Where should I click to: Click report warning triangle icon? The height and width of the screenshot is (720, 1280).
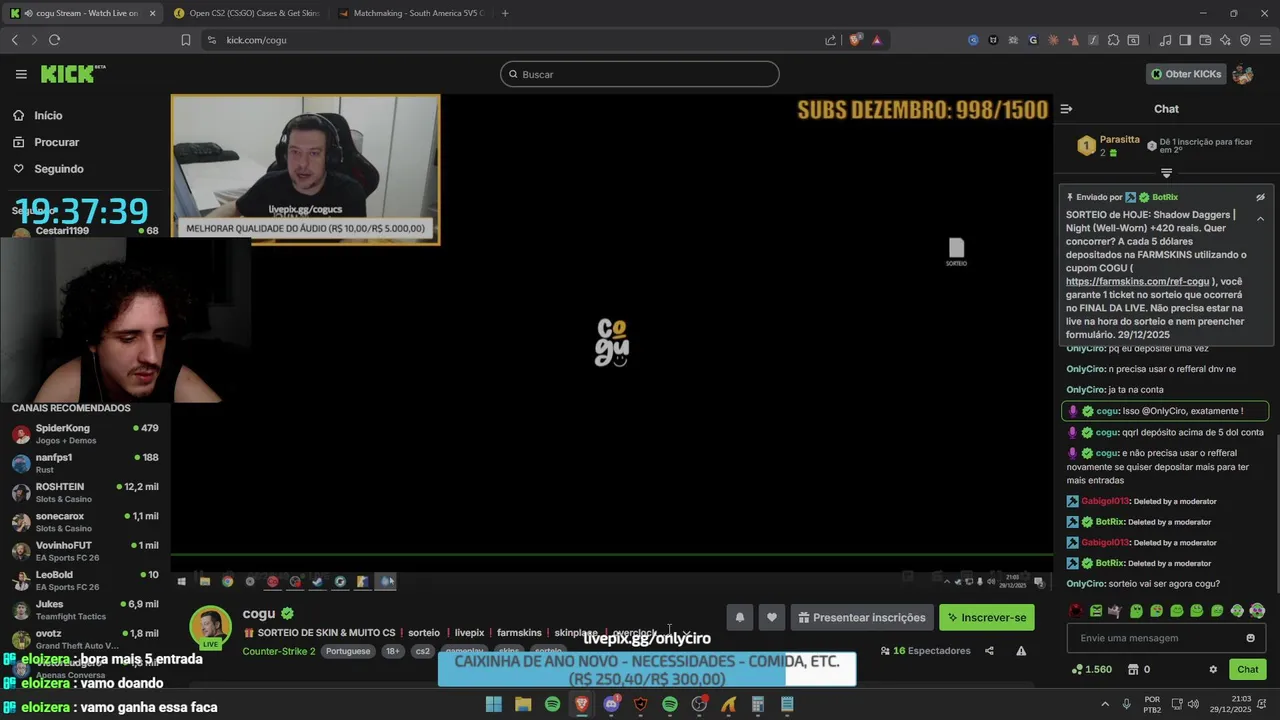click(1021, 651)
